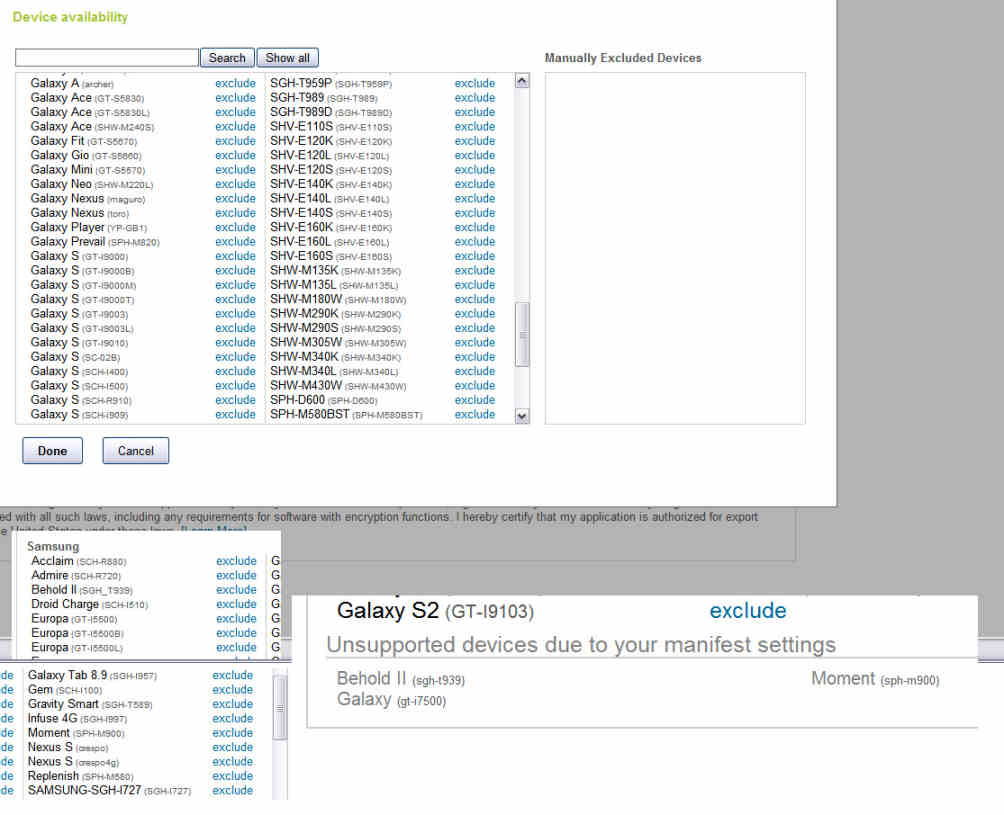This screenshot has height=815, width=1004.
Task: Exclude the Galaxy Neo device
Action: pyautogui.click(x=236, y=184)
